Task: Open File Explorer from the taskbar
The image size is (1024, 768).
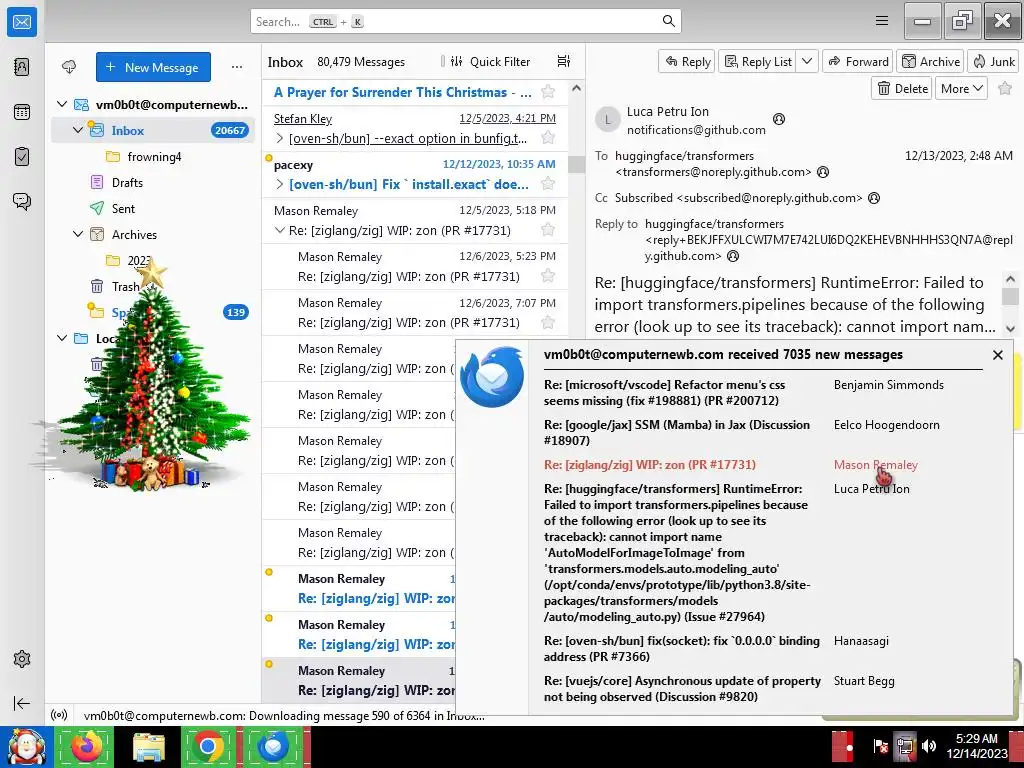Action: (x=148, y=746)
